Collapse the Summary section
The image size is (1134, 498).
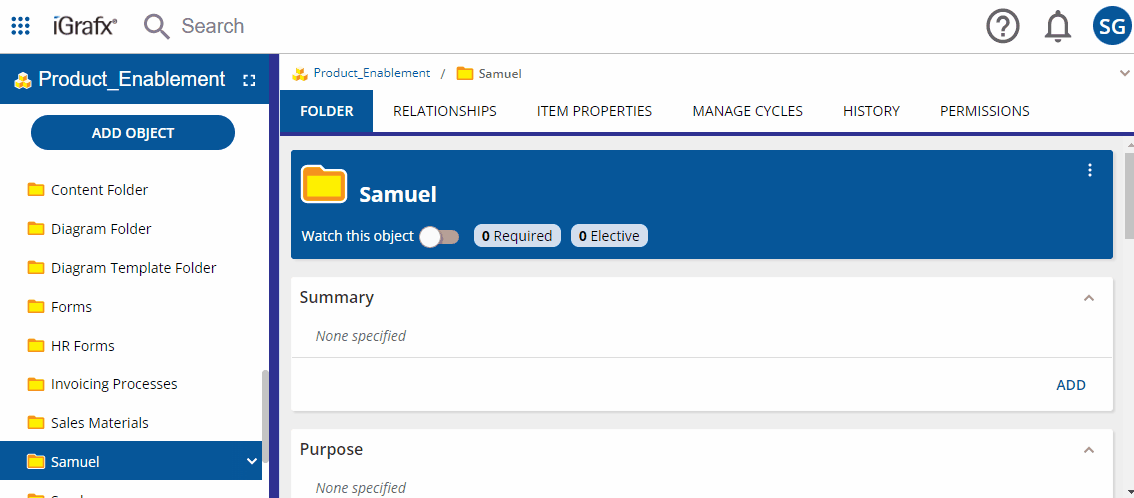[1089, 298]
